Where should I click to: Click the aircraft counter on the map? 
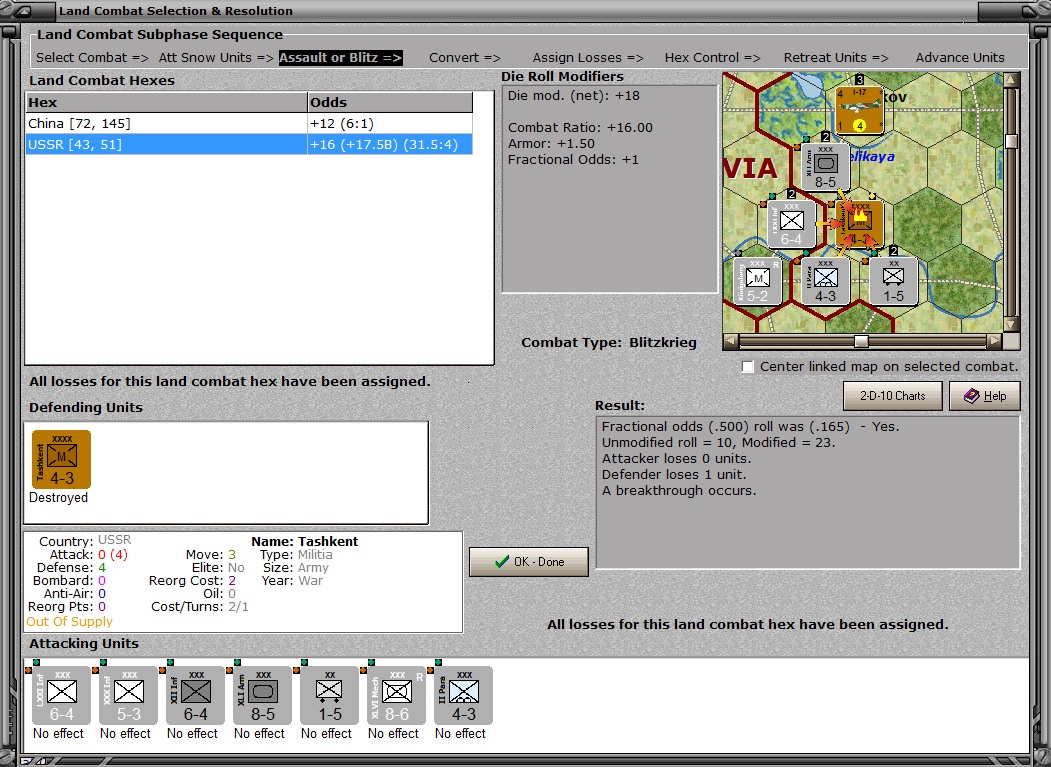859,109
